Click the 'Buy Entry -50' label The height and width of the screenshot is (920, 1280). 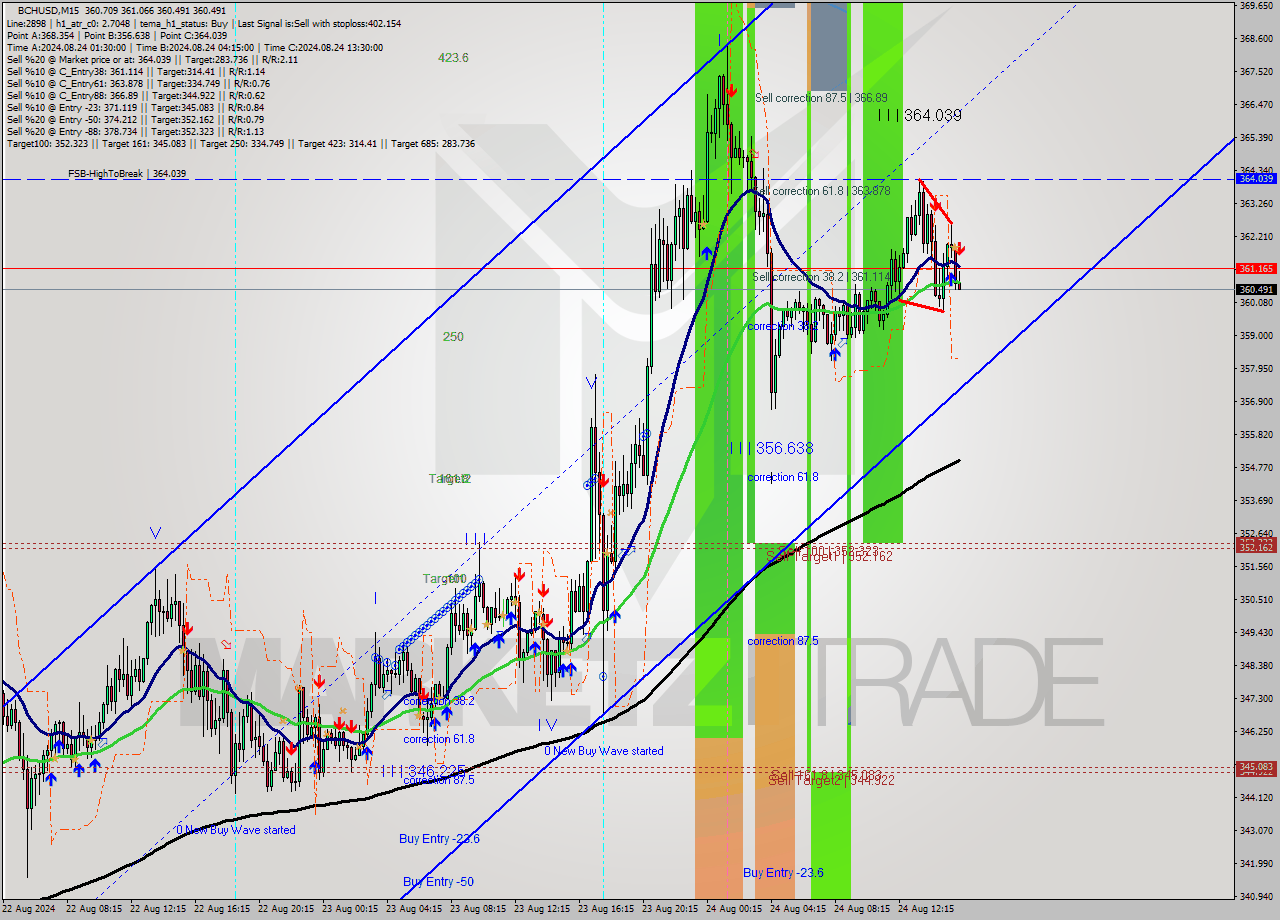438,881
